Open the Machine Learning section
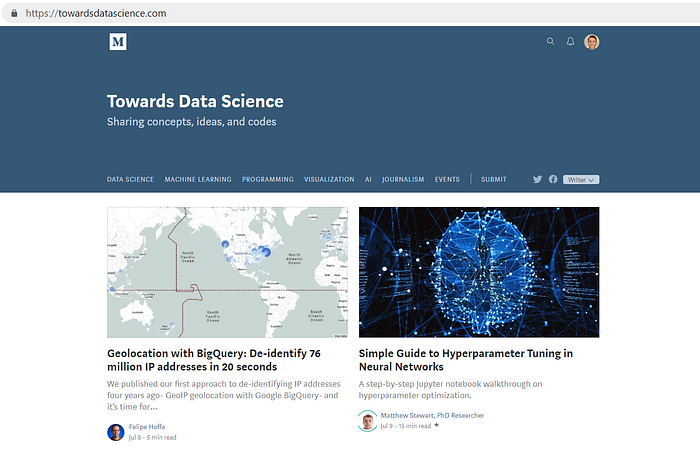This screenshot has width=700, height=463. (198, 179)
